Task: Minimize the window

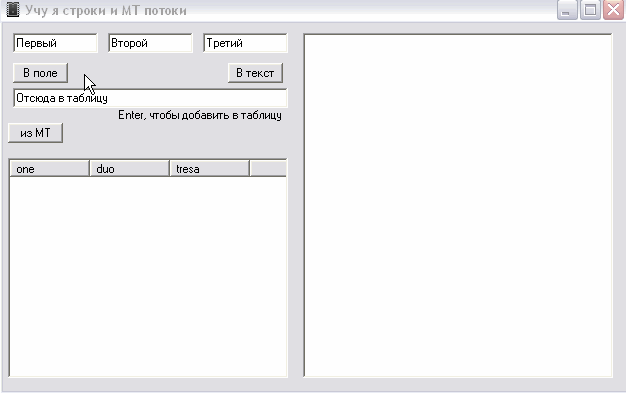Action: pos(567,10)
